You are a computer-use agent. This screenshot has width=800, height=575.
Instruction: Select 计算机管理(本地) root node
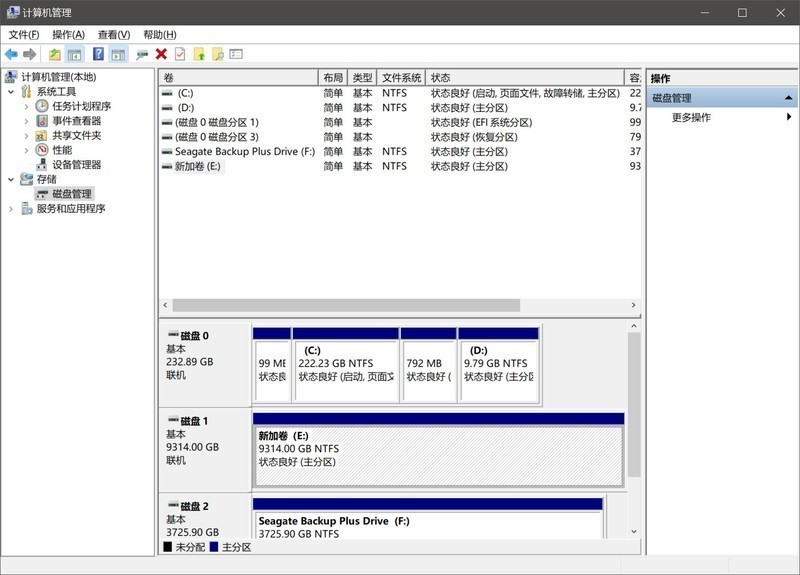59,77
